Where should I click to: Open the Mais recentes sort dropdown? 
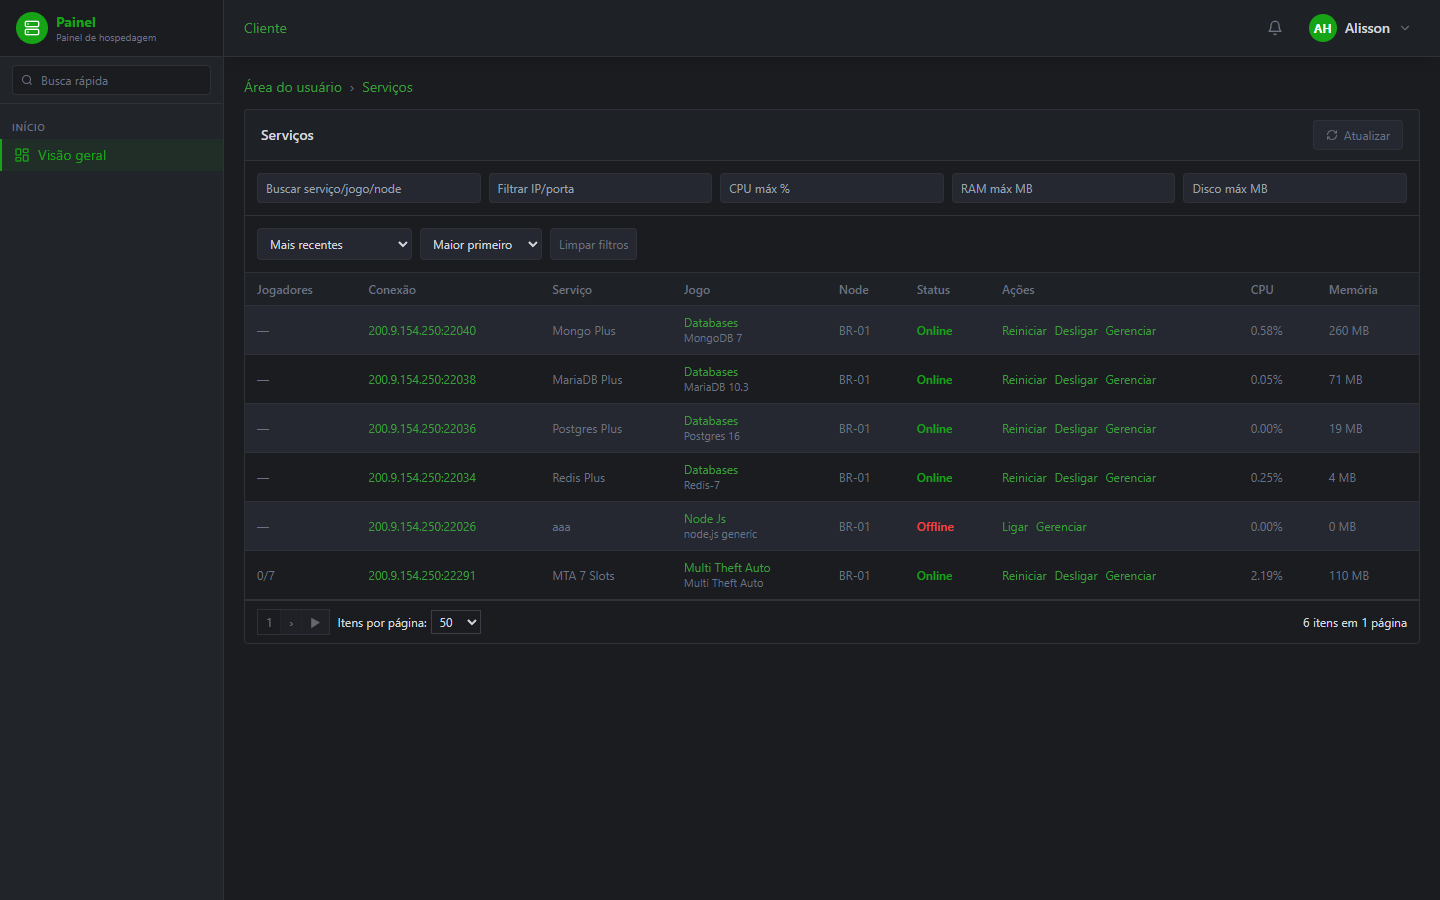[334, 244]
